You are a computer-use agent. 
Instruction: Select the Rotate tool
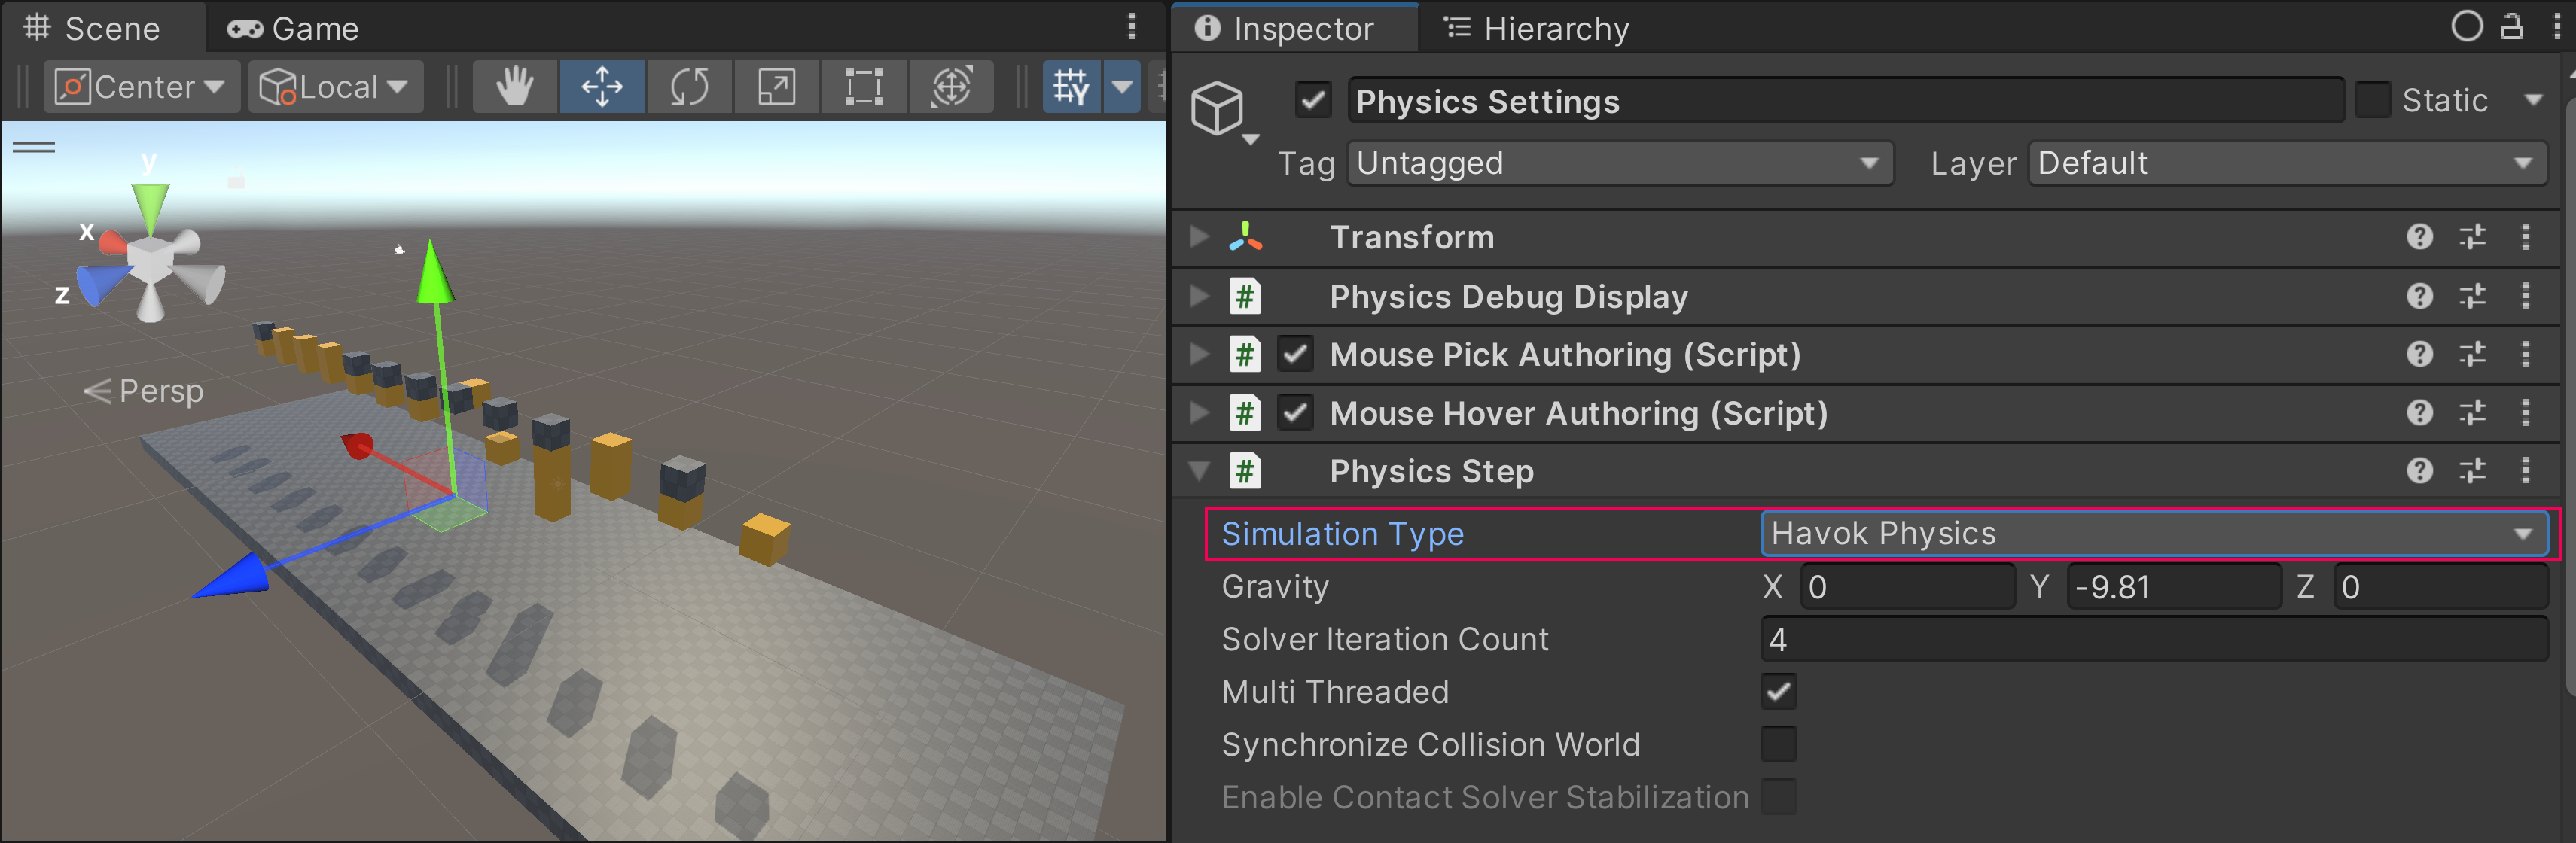(x=689, y=87)
